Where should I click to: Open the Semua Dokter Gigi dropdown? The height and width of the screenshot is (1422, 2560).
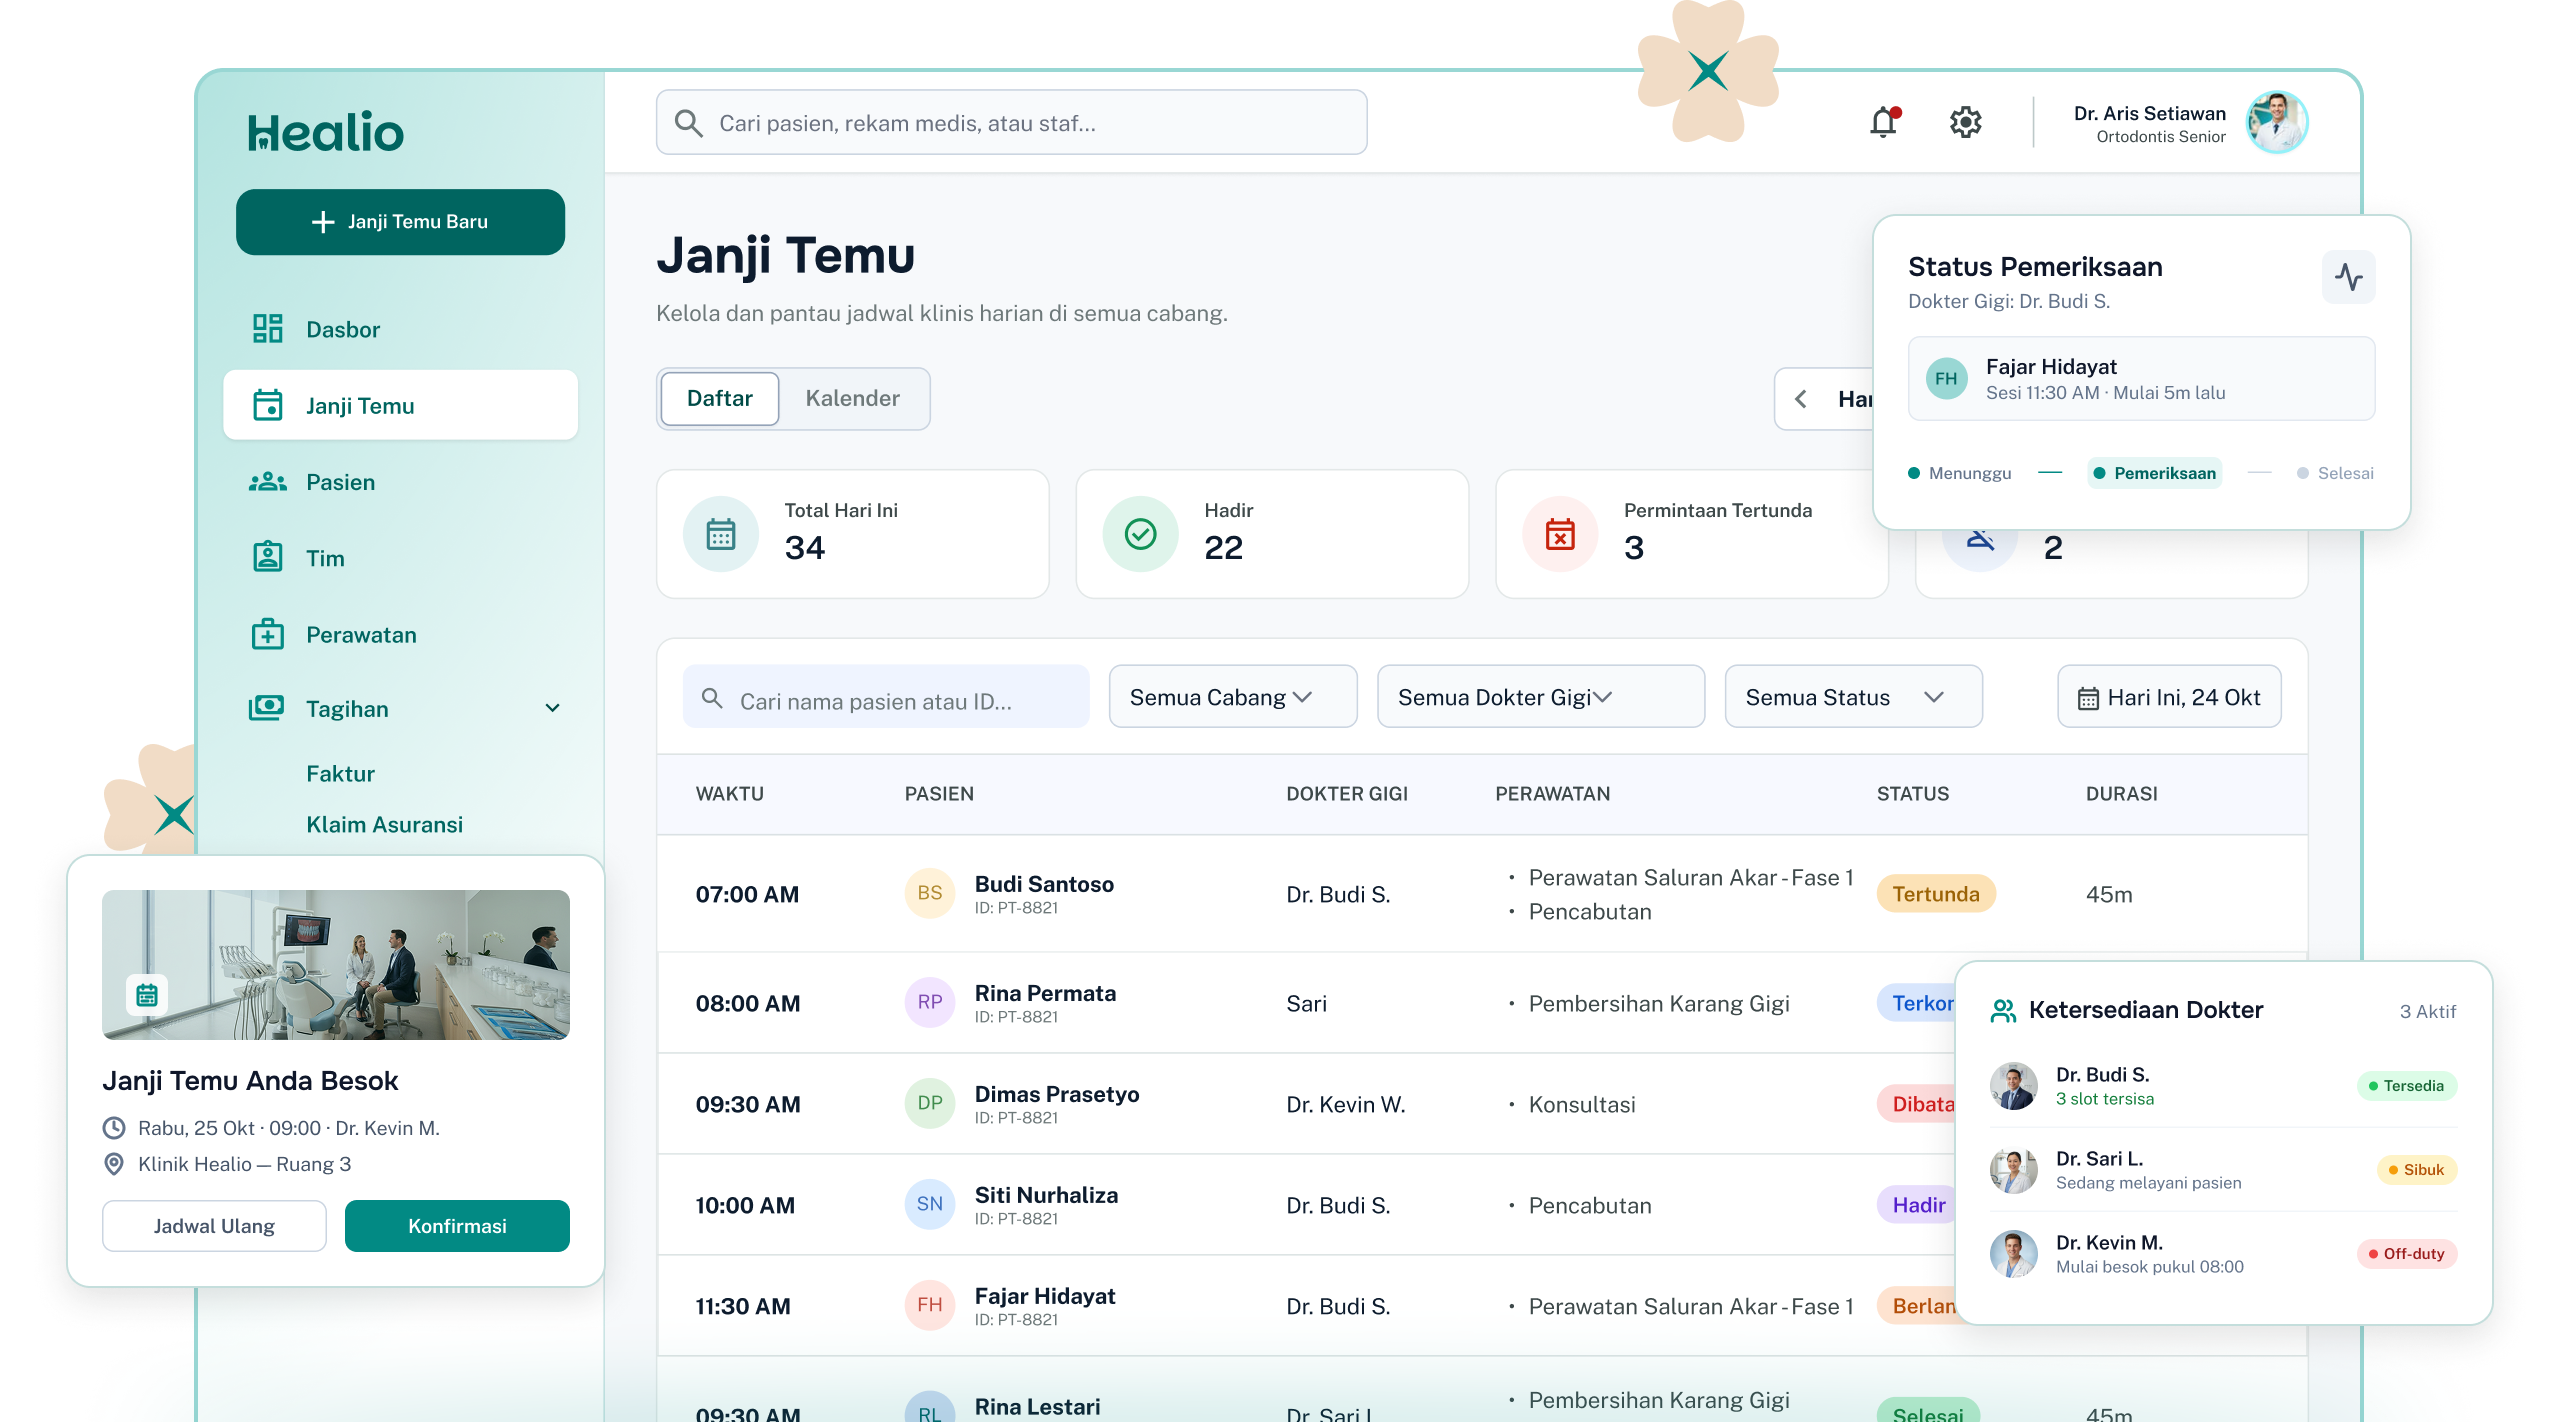point(1541,697)
